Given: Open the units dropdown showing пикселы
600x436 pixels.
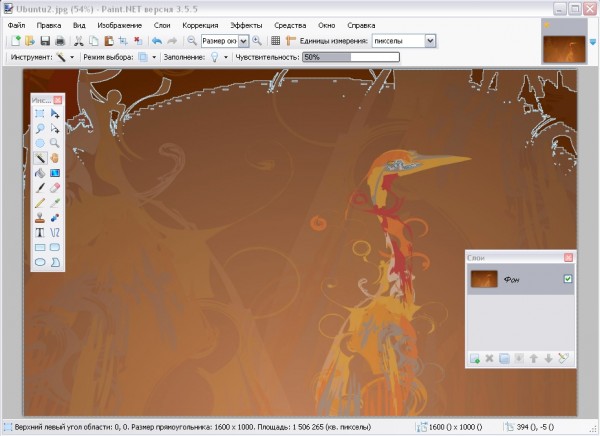Looking at the screenshot, I should (x=430, y=41).
